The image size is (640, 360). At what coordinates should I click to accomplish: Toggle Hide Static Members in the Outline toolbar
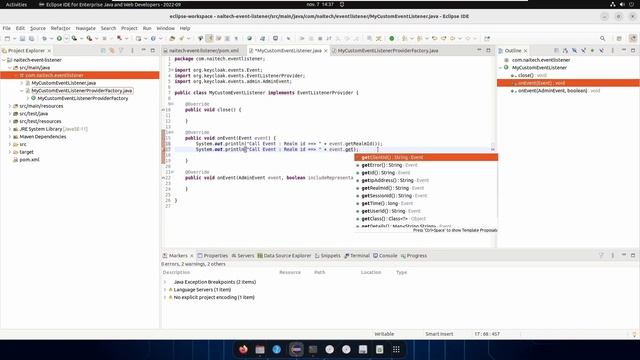click(583, 51)
